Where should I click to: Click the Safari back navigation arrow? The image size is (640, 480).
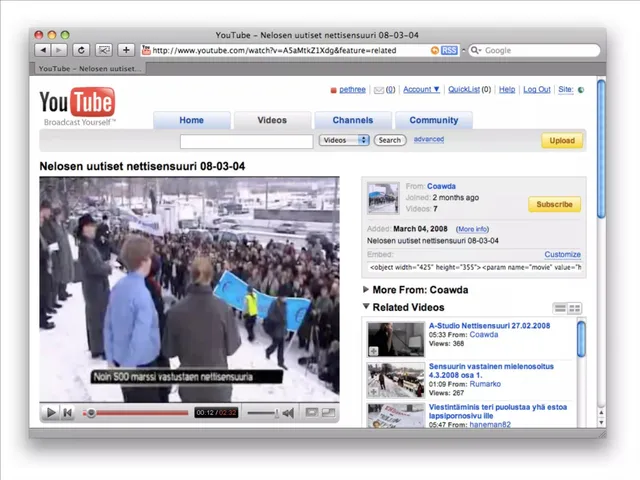[42, 50]
